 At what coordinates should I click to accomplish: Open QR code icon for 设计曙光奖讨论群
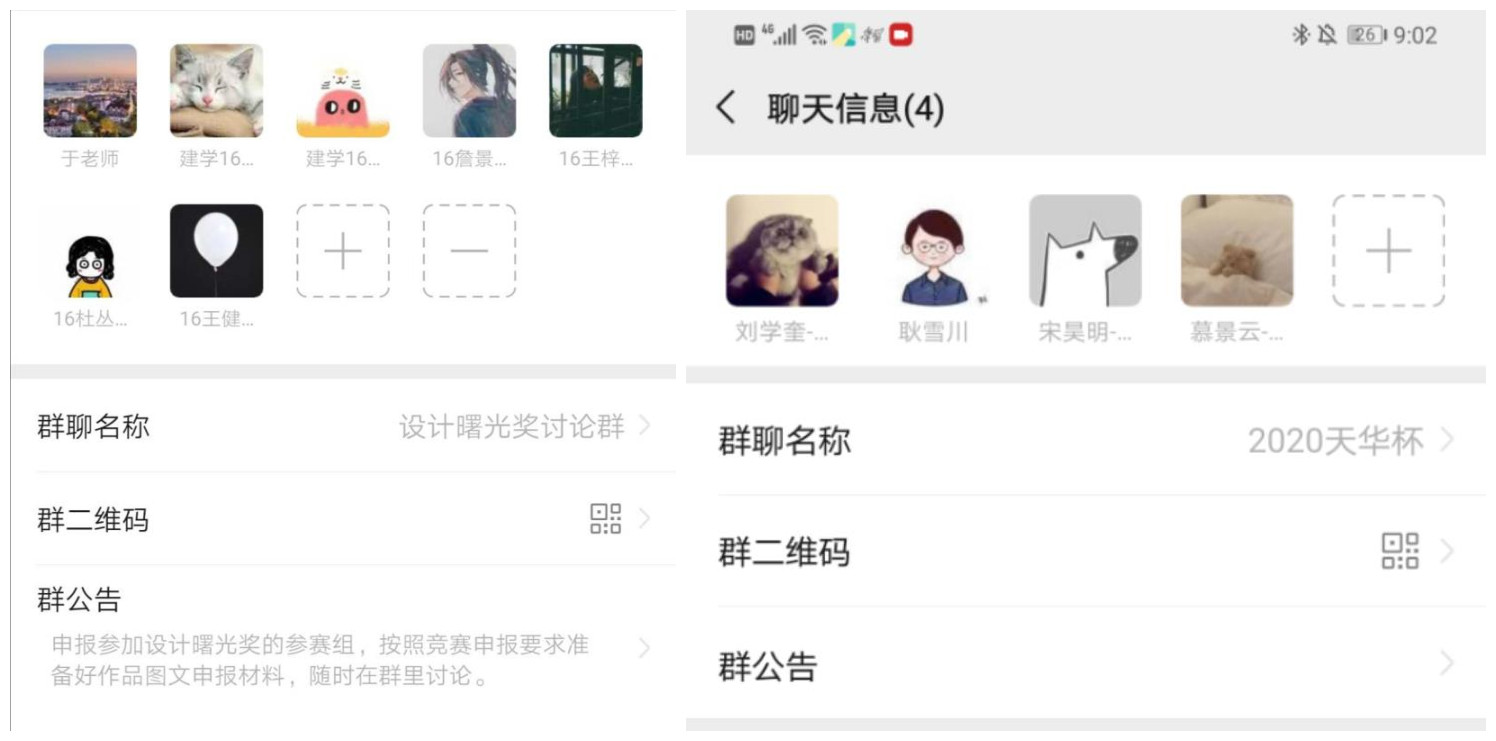(605, 518)
